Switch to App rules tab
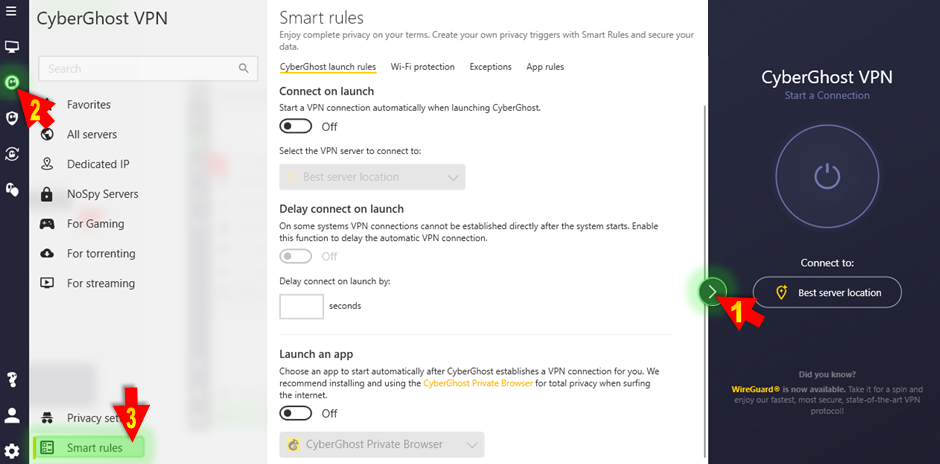 (x=545, y=67)
